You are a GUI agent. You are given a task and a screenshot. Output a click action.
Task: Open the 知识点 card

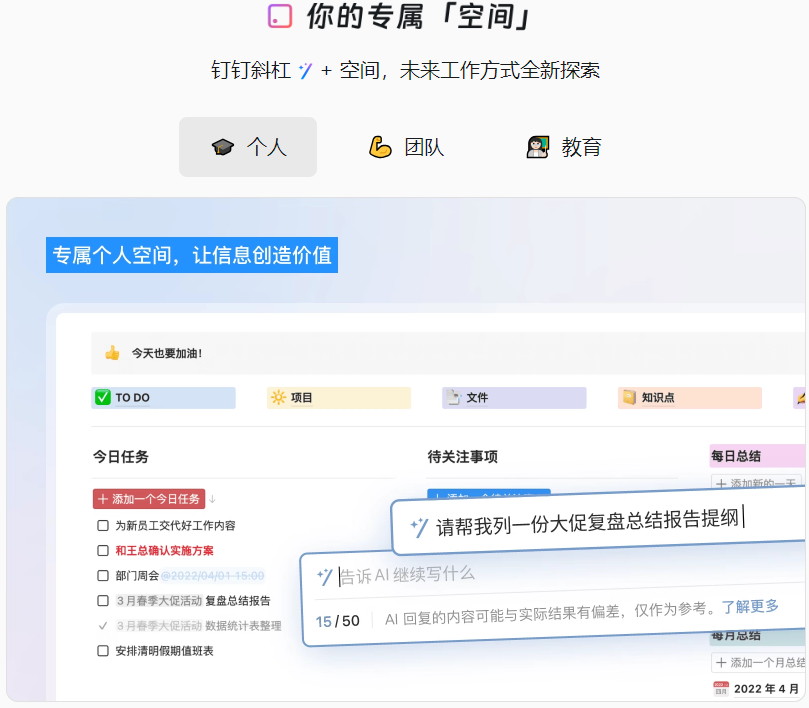click(690, 398)
